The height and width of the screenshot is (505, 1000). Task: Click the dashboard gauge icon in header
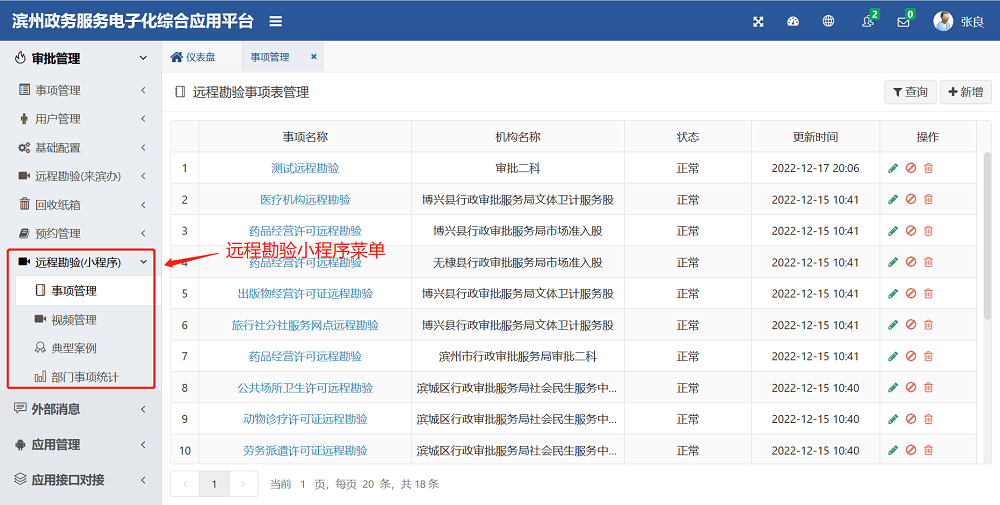coord(793,21)
